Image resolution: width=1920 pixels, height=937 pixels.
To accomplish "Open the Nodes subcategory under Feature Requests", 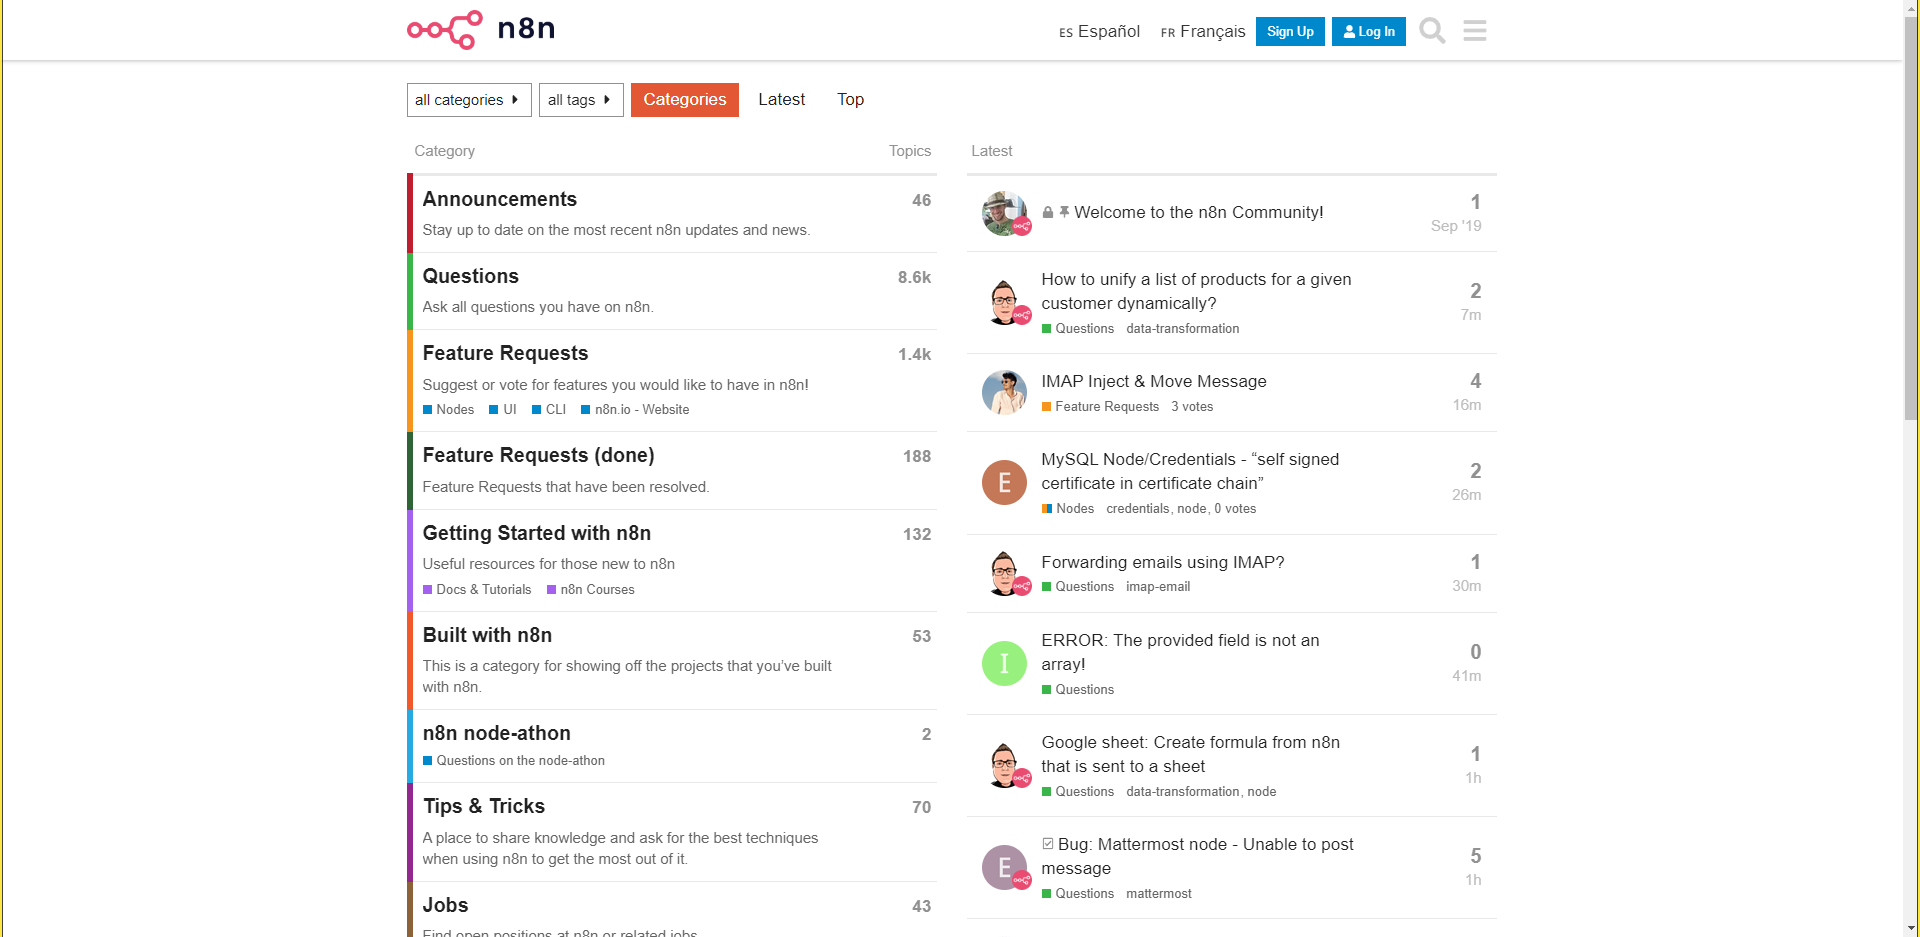I will tap(449, 410).
